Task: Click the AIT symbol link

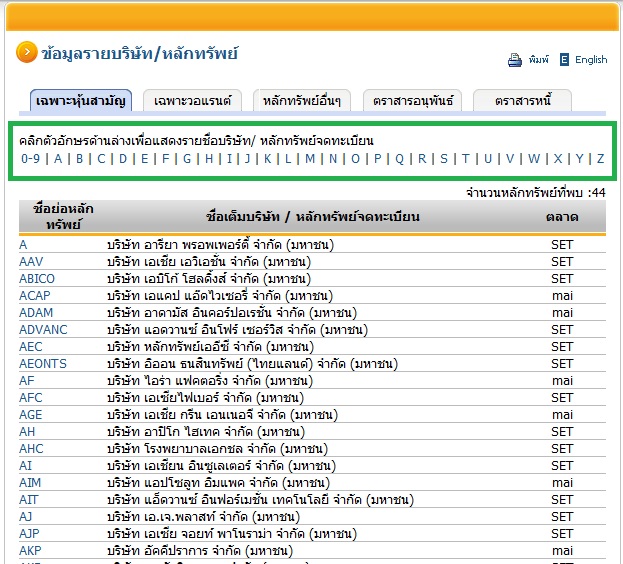Action: click(29, 500)
